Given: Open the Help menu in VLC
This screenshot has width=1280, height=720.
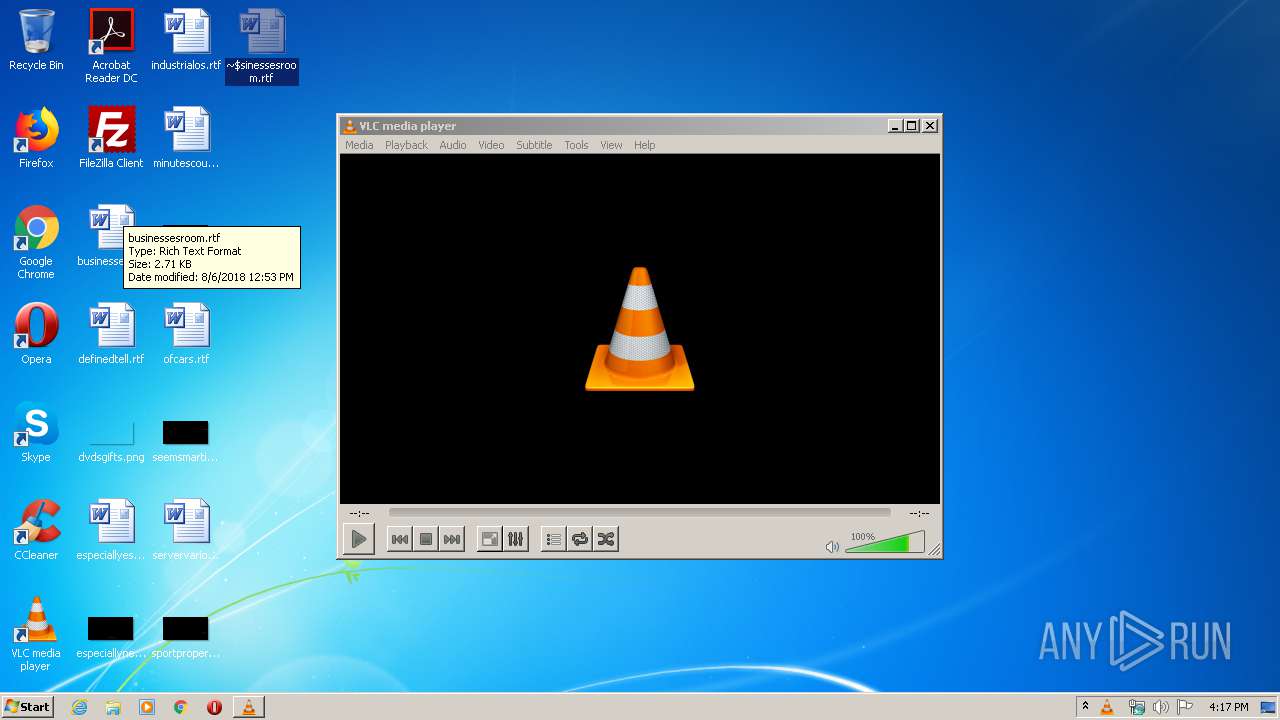Looking at the screenshot, I should pos(645,145).
